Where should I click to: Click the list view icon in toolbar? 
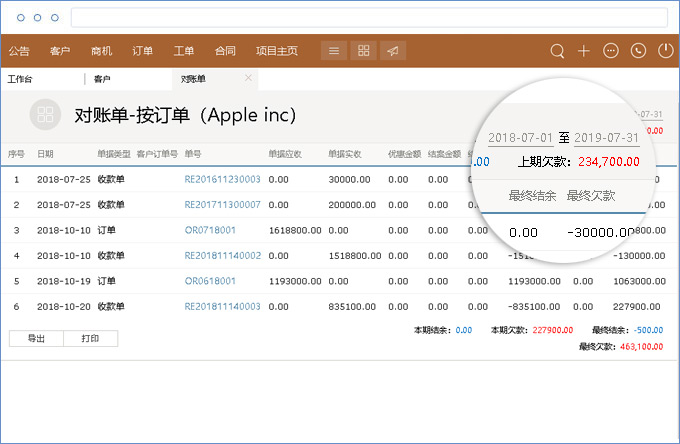334,51
